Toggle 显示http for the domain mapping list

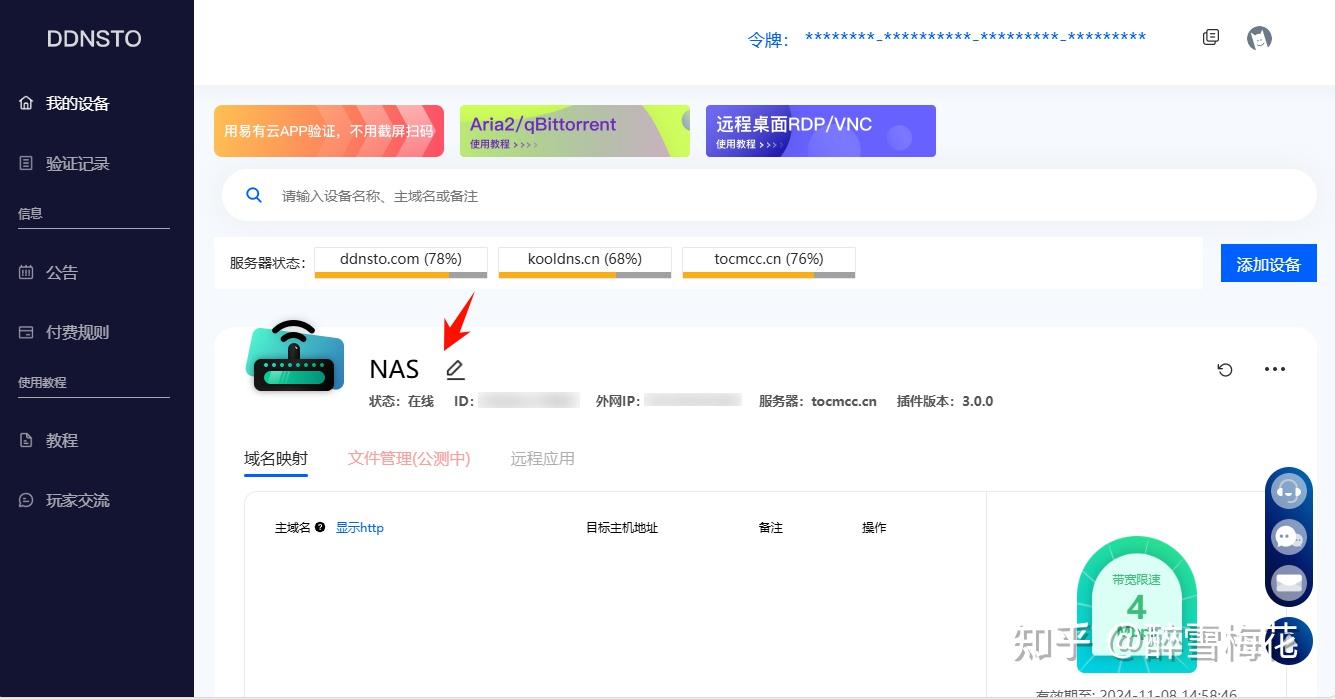point(360,527)
